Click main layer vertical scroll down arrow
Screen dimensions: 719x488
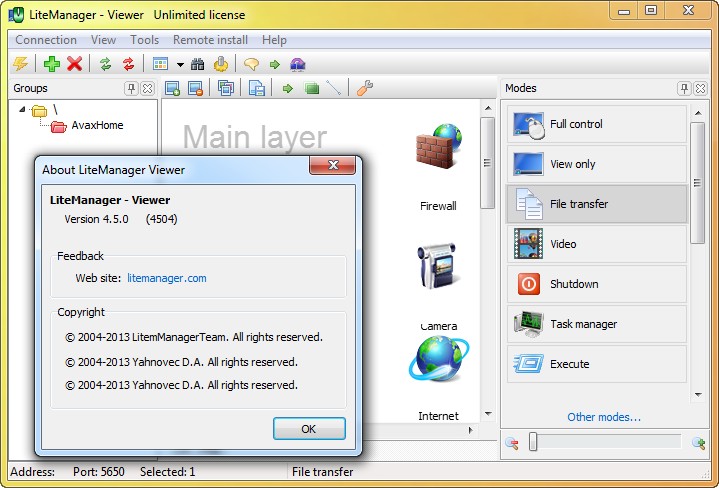point(488,414)
